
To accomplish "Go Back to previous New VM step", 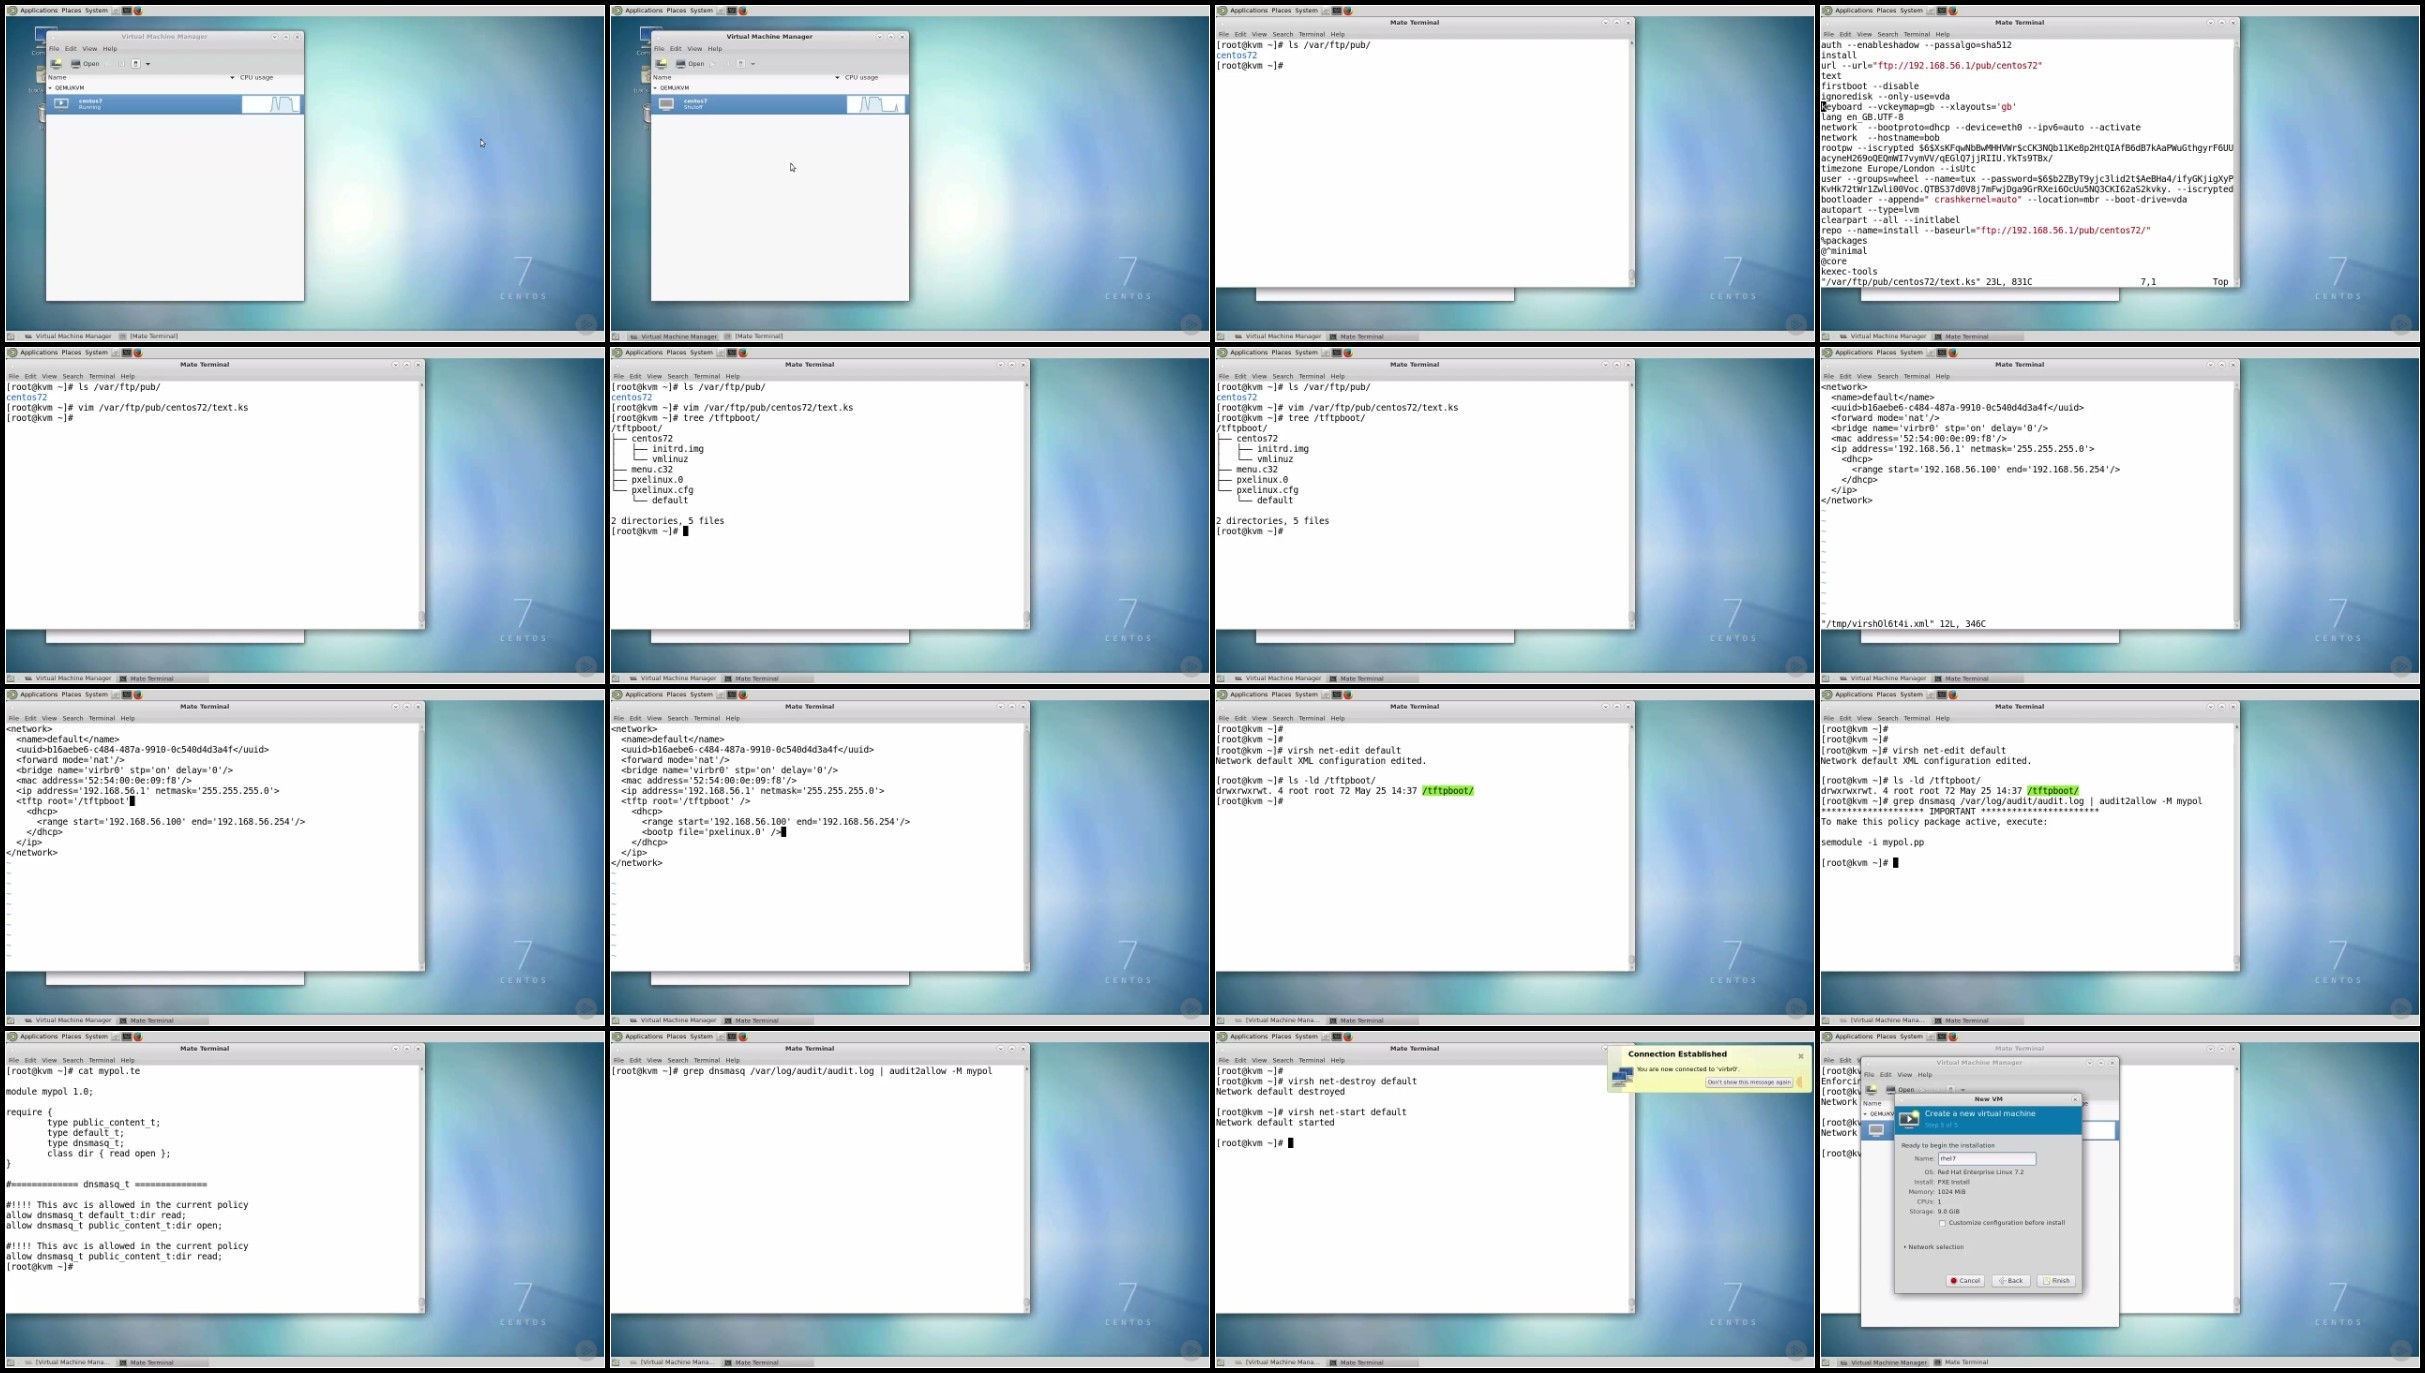I will coord(2011,1281).
